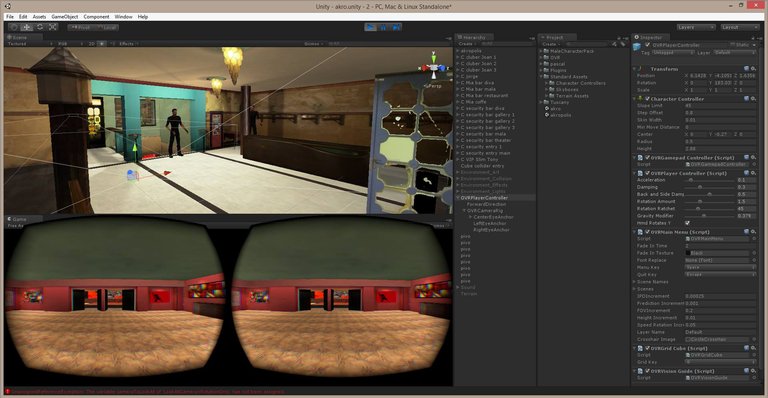Select C security bar theater in Hierarchy

486,140
